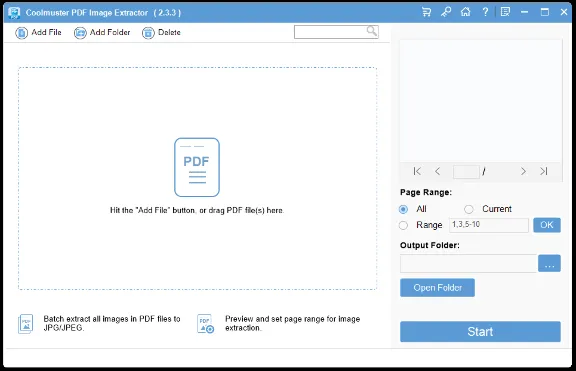Go to previous page of the preview
576x371 pixels.
[x=437, y=171]
